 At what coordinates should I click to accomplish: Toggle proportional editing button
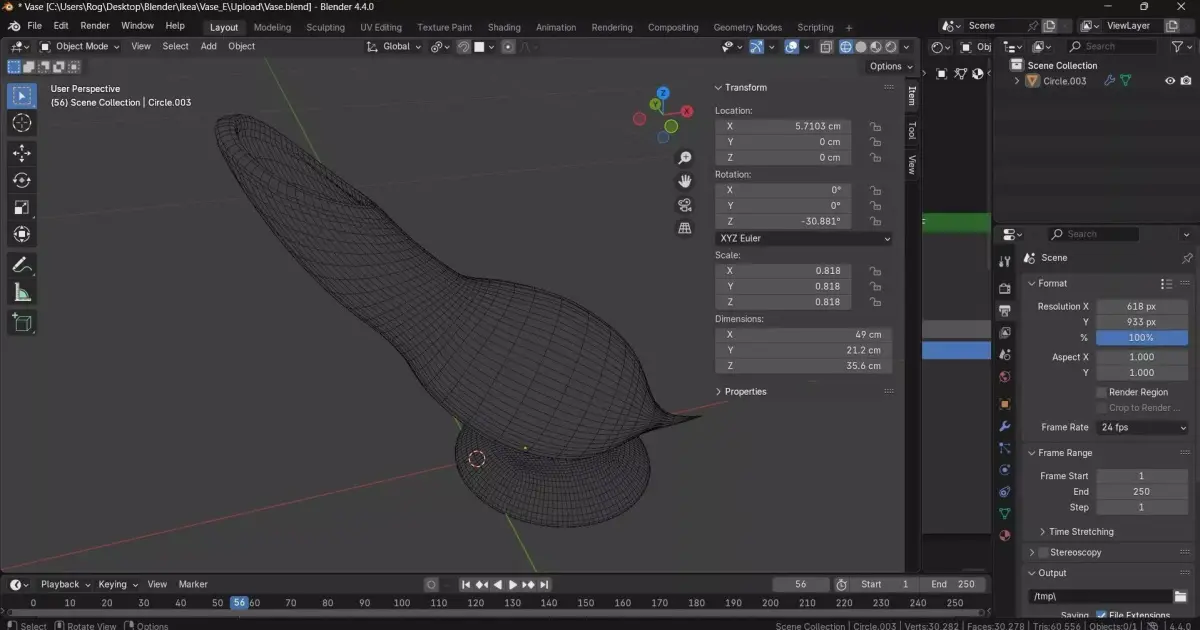pyautogui.click(x=509, y=46)
